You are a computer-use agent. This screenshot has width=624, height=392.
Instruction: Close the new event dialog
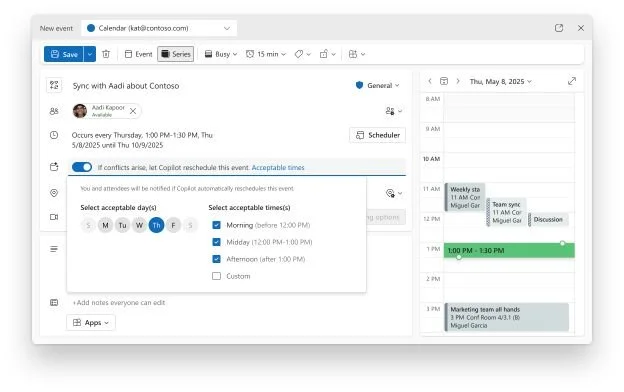pyautogui.click(x=581, y=28)
